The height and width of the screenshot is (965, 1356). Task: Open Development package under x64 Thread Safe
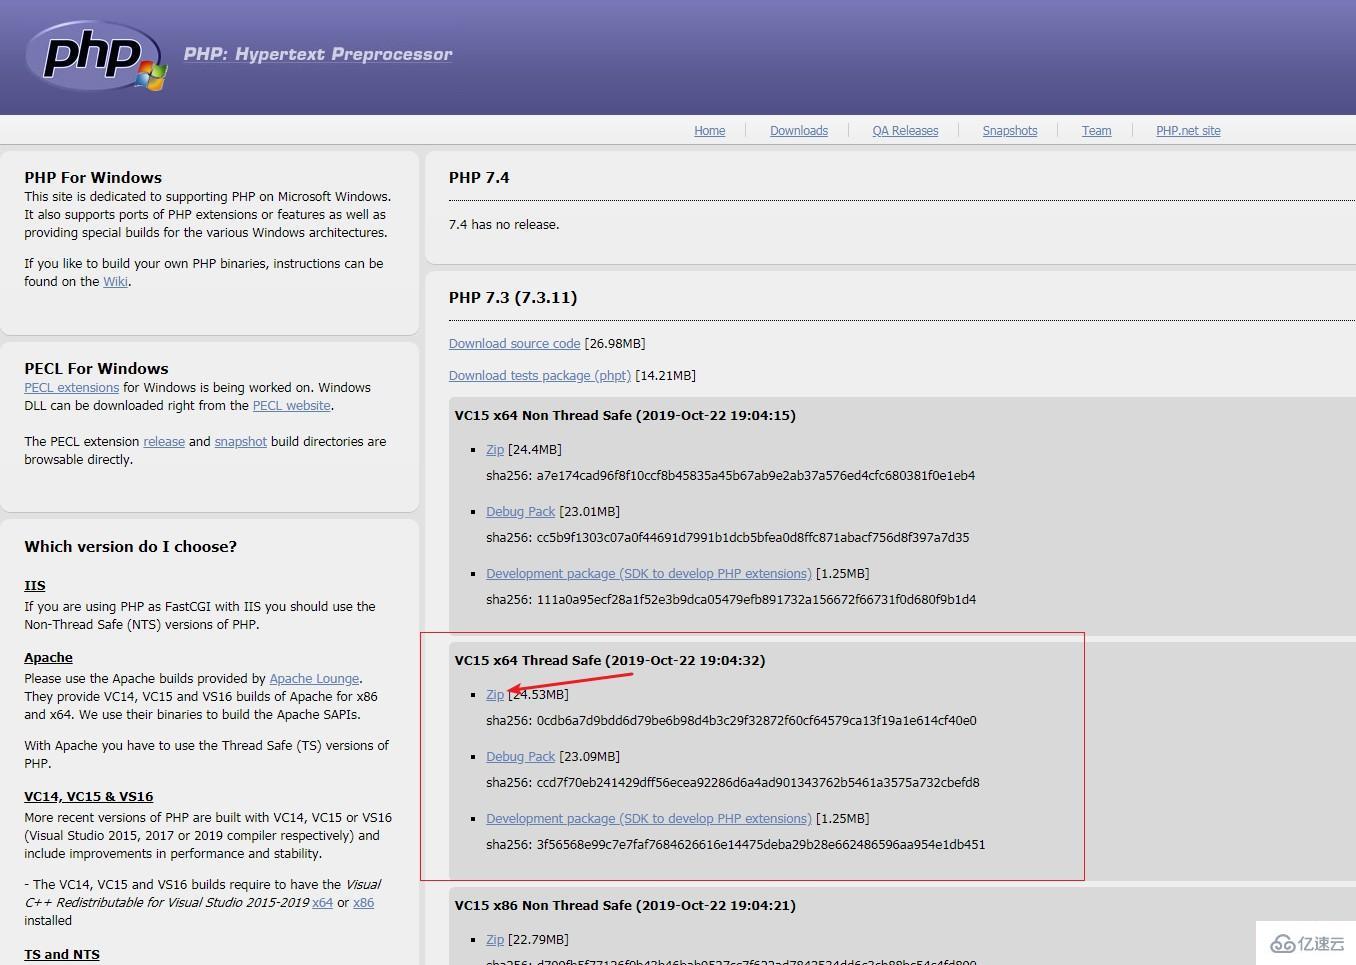point(649,819)
